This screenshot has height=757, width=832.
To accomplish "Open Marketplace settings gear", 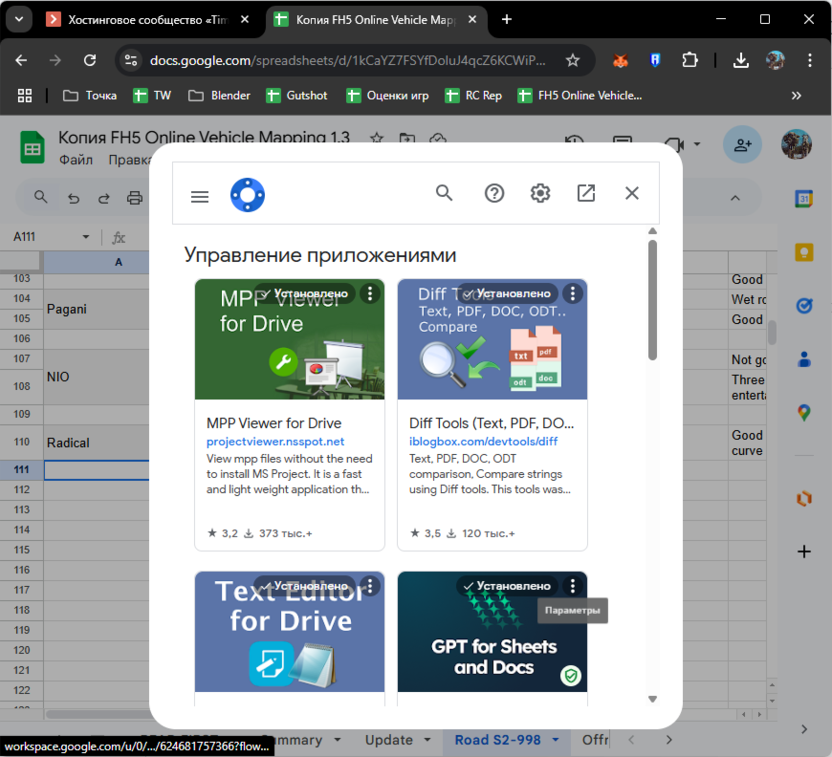I will pos(540,194).
